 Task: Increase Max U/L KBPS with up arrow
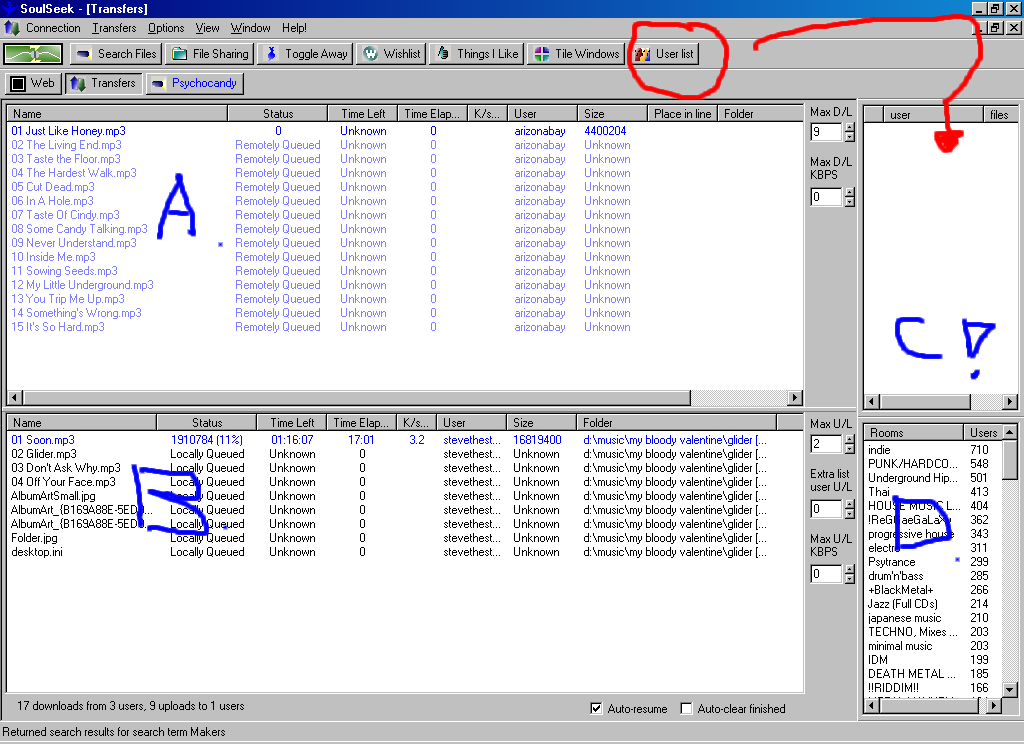(849, 569)
